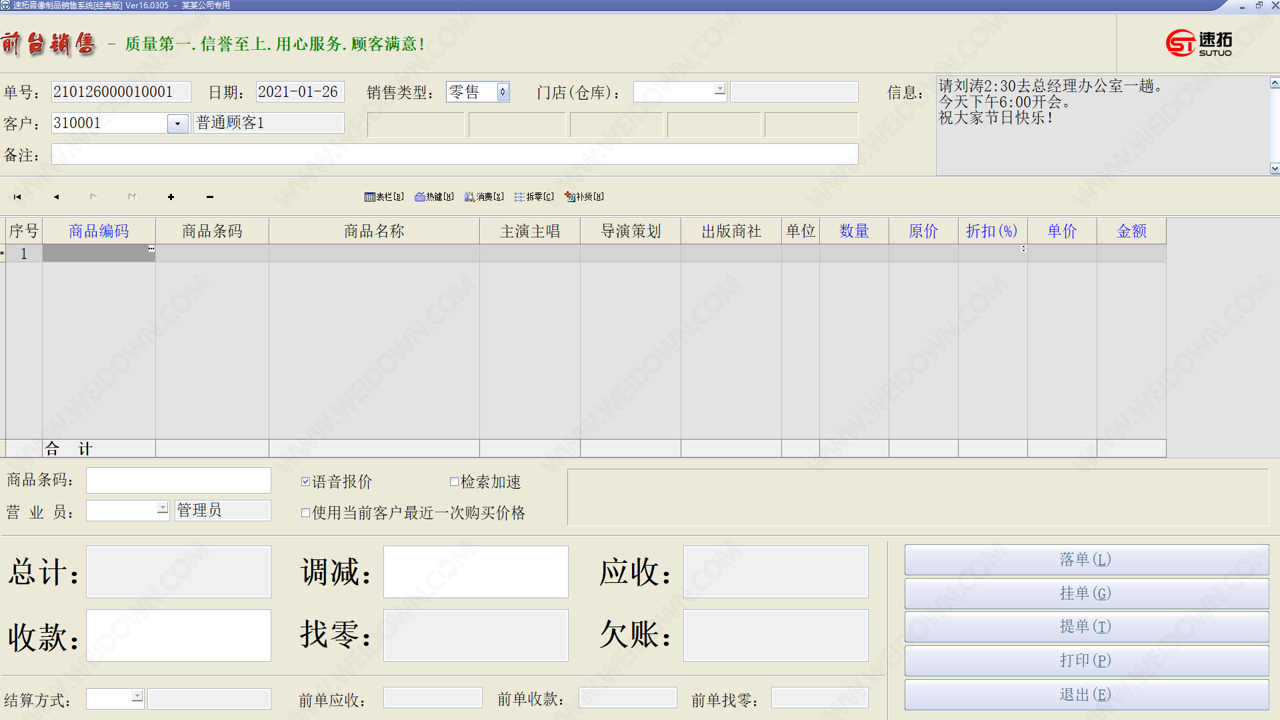Go to first record navigation arrow
This screenshot has height=720, width=1280.
(x=17, y=197)
